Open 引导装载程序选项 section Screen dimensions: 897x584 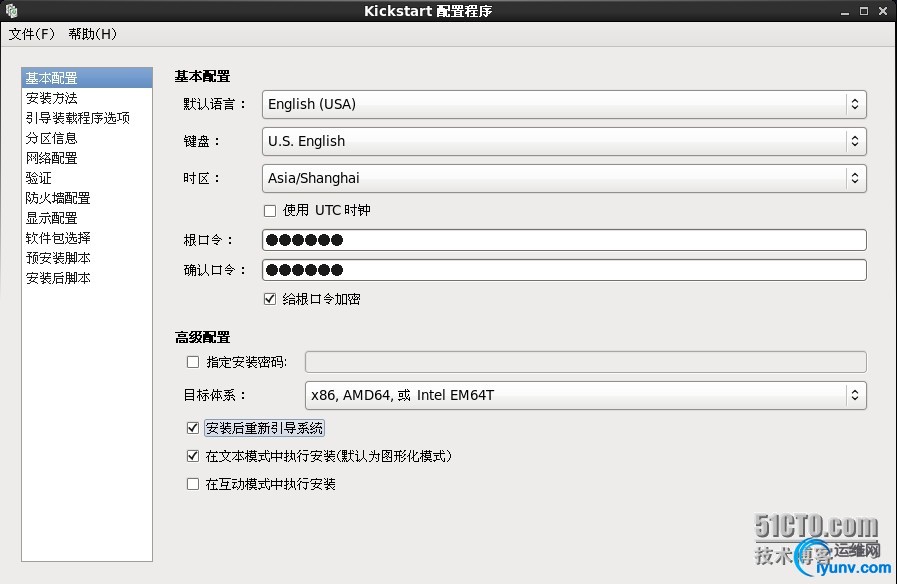pyautogui.click(x=87, y=118)
